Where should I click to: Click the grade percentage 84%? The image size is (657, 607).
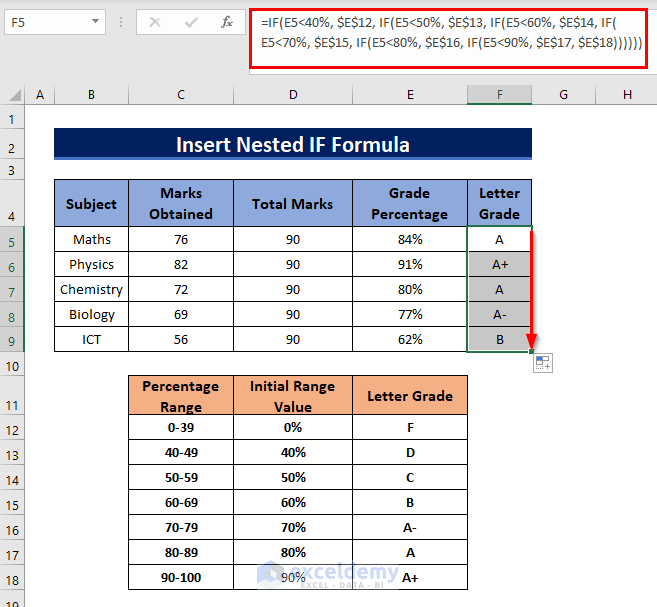coord(410,239)
